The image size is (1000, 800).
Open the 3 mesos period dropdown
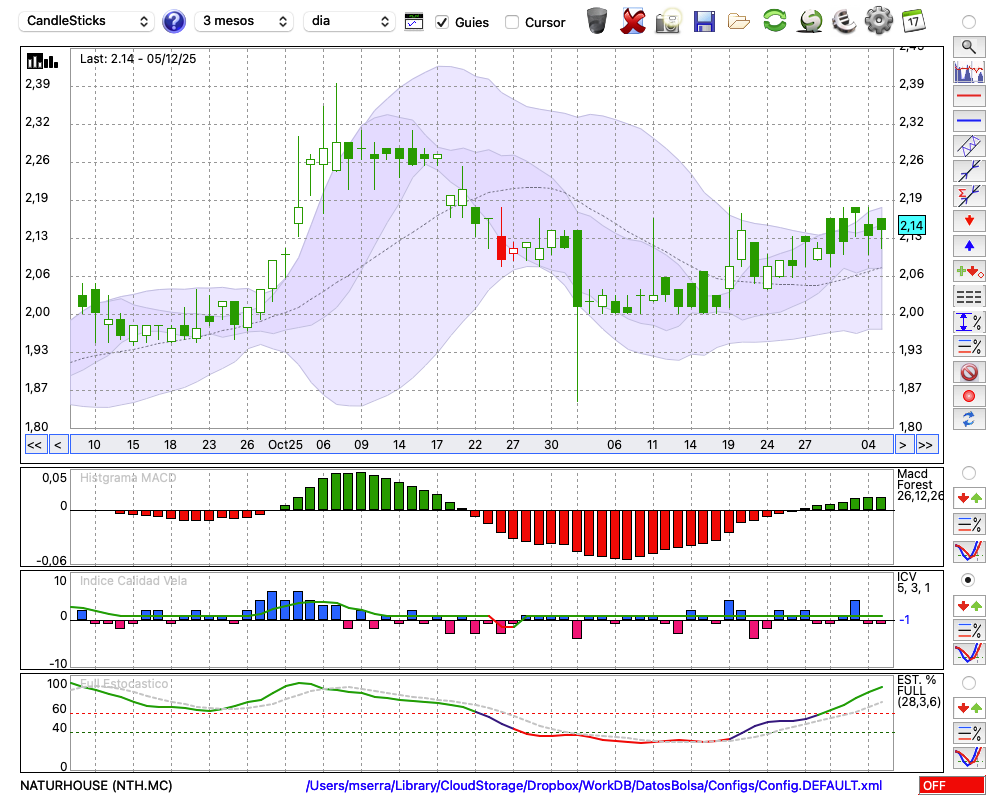point(244,21)
